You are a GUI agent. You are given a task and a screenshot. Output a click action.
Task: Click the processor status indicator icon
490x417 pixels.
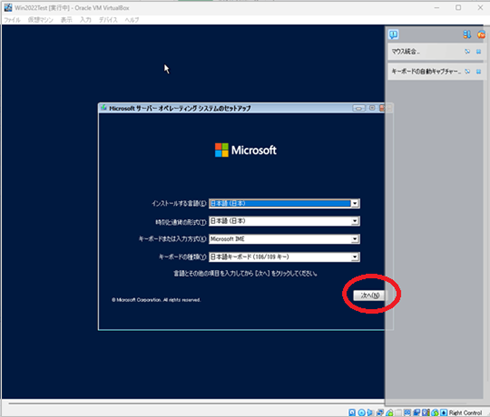pos(426,413)
